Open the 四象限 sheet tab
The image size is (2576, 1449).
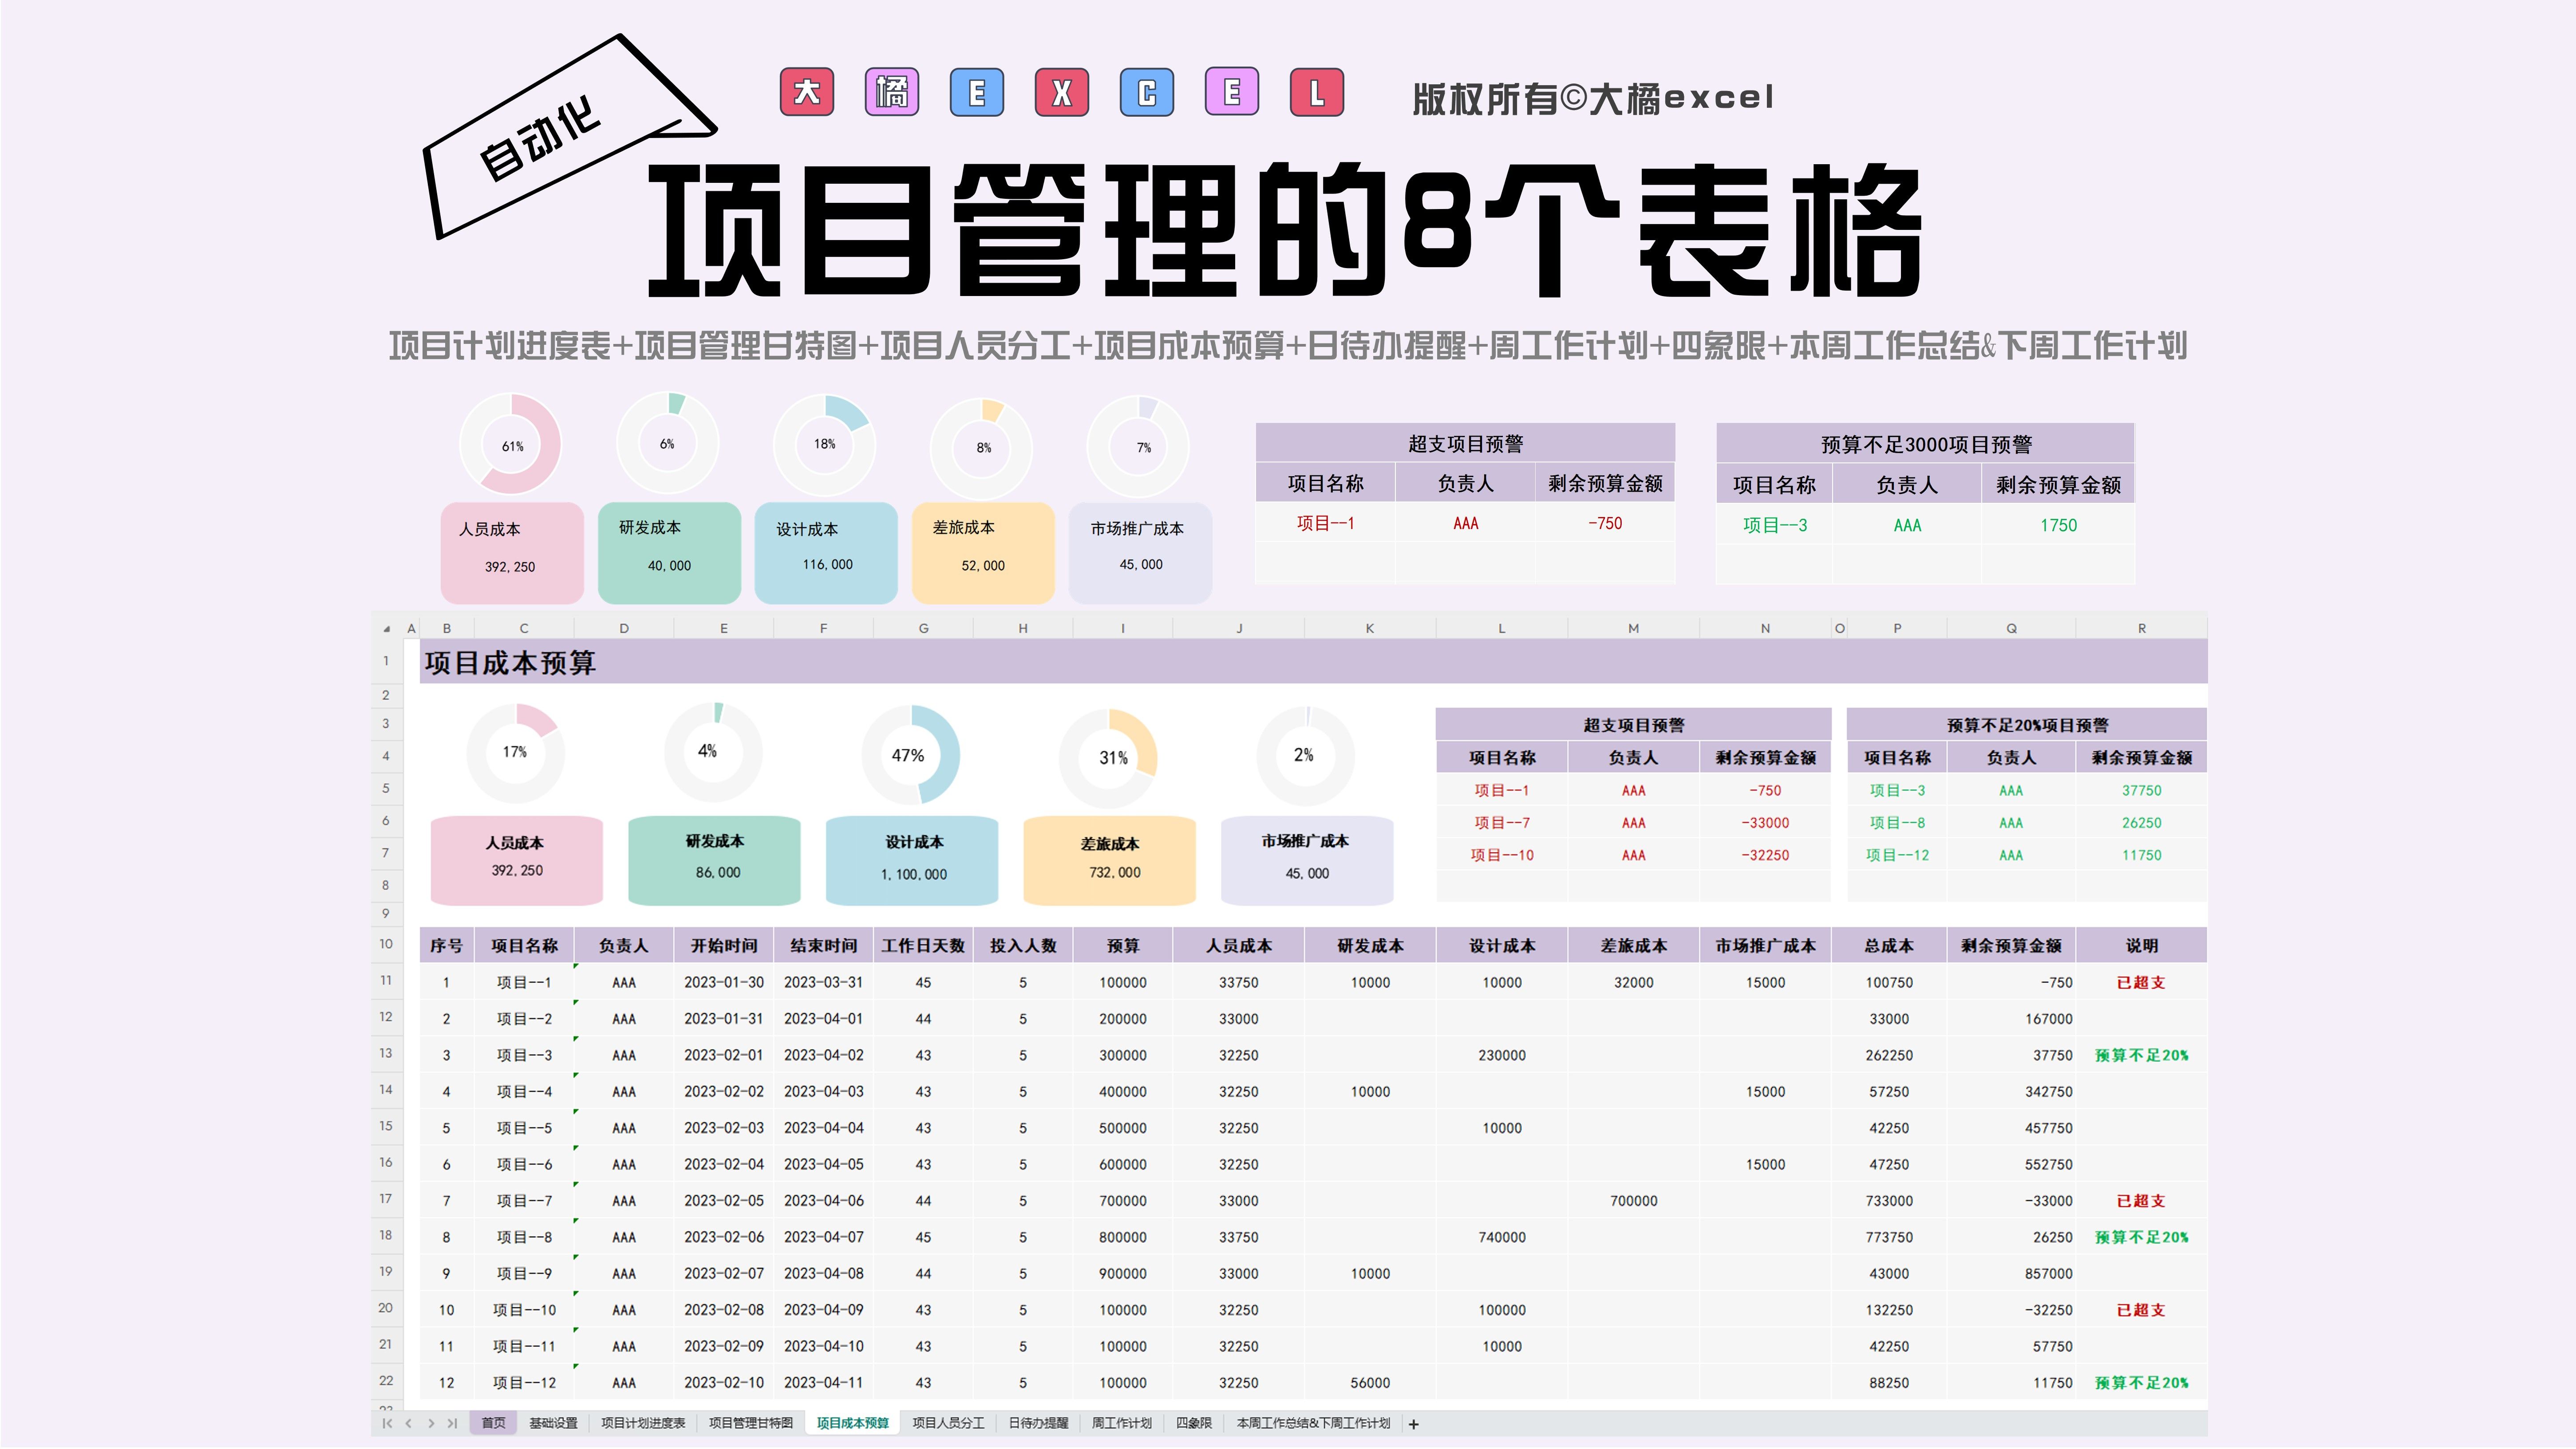click(1193, 1423)
